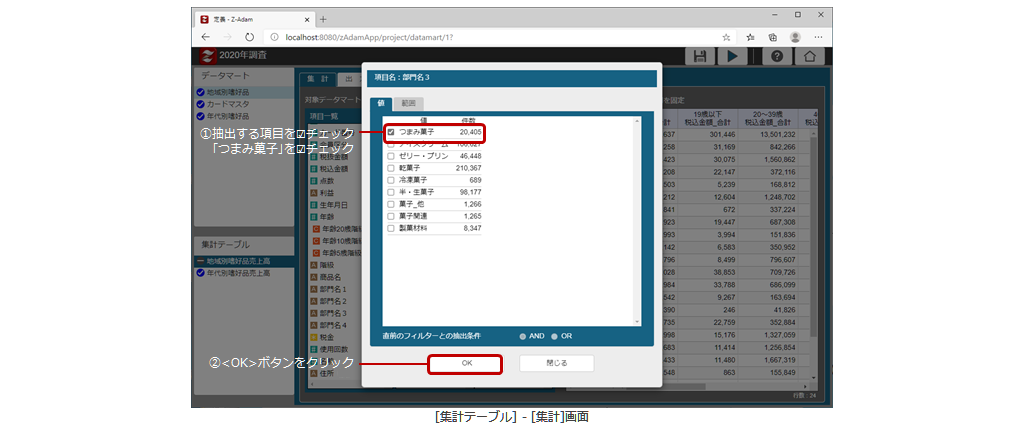Go to home via house icon
This screenshot has width=1024, height=440.
click(810, 56)
